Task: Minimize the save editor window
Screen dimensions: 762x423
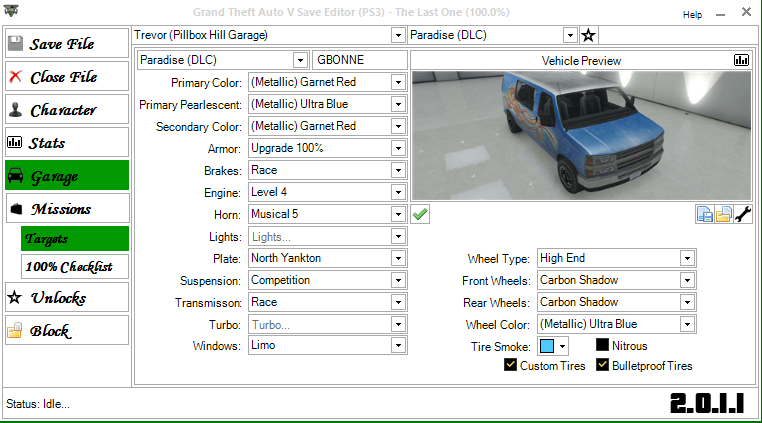Action: (720, 15)
